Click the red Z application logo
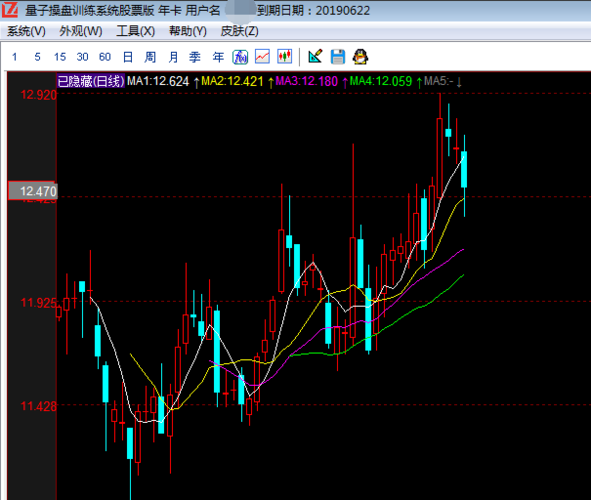The height and width of the screenshot is (500, 591). click(9, 9)
